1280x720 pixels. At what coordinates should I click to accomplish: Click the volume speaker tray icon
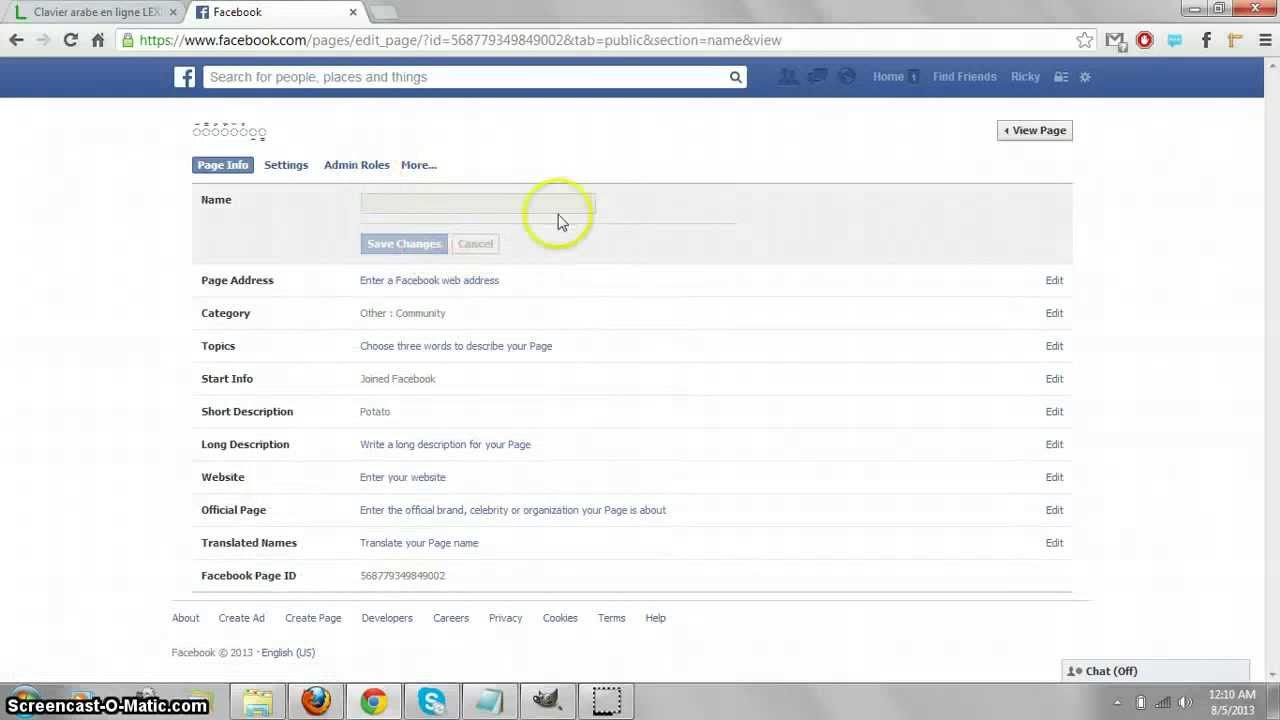point(1185,702)
